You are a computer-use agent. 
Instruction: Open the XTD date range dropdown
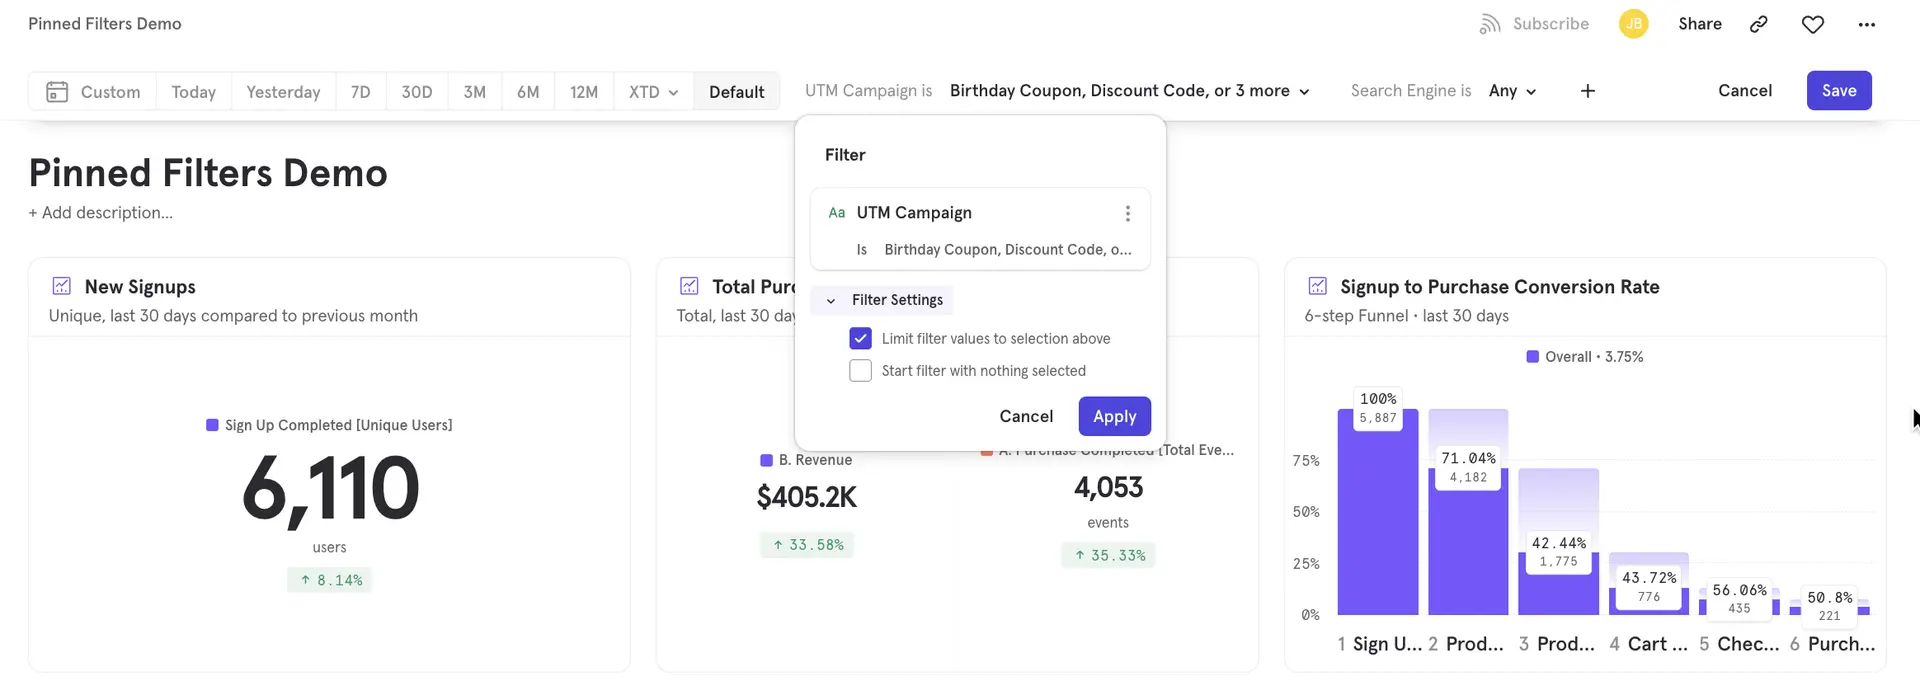653,92
